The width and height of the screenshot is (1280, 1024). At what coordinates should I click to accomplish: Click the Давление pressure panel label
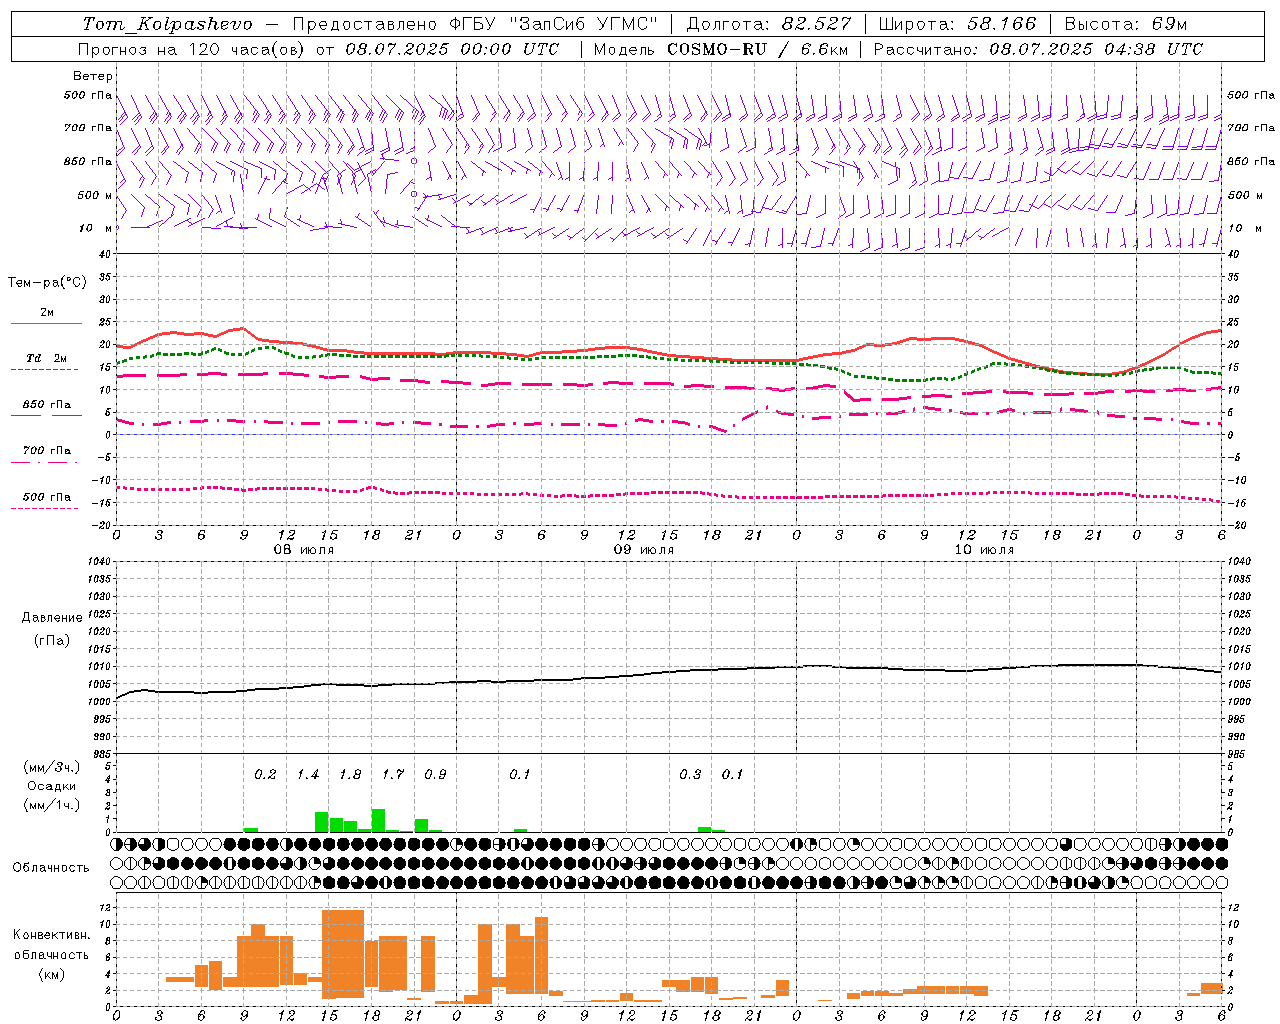52,618
